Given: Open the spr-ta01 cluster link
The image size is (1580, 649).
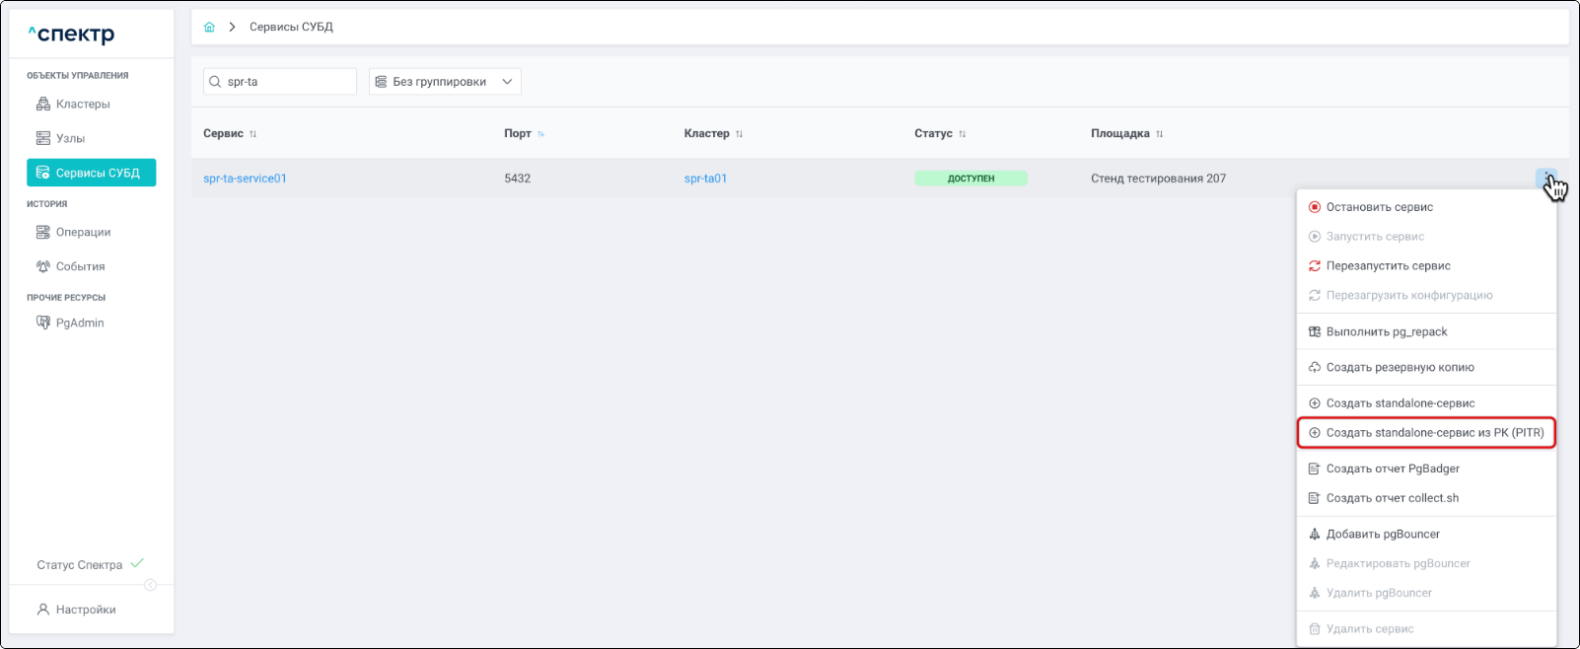Looking at the screenshot, I should [x=705, y=179].
